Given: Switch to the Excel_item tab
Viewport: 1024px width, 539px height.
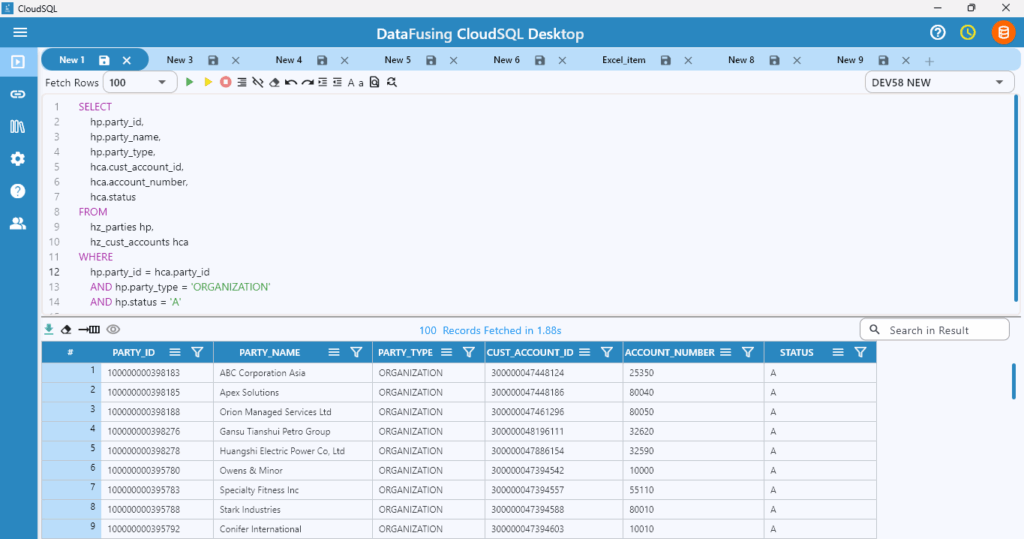Looking at the screenshot, I should point(624,60).
